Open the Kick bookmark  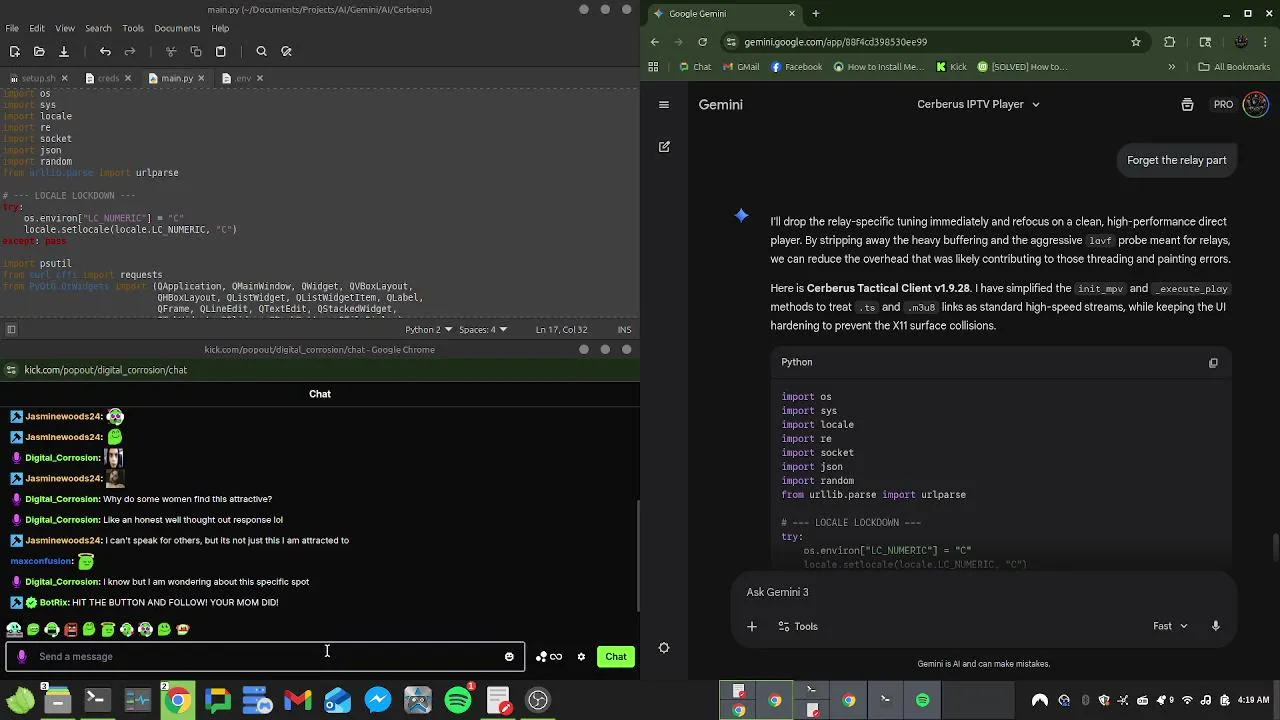pos(952,67)
